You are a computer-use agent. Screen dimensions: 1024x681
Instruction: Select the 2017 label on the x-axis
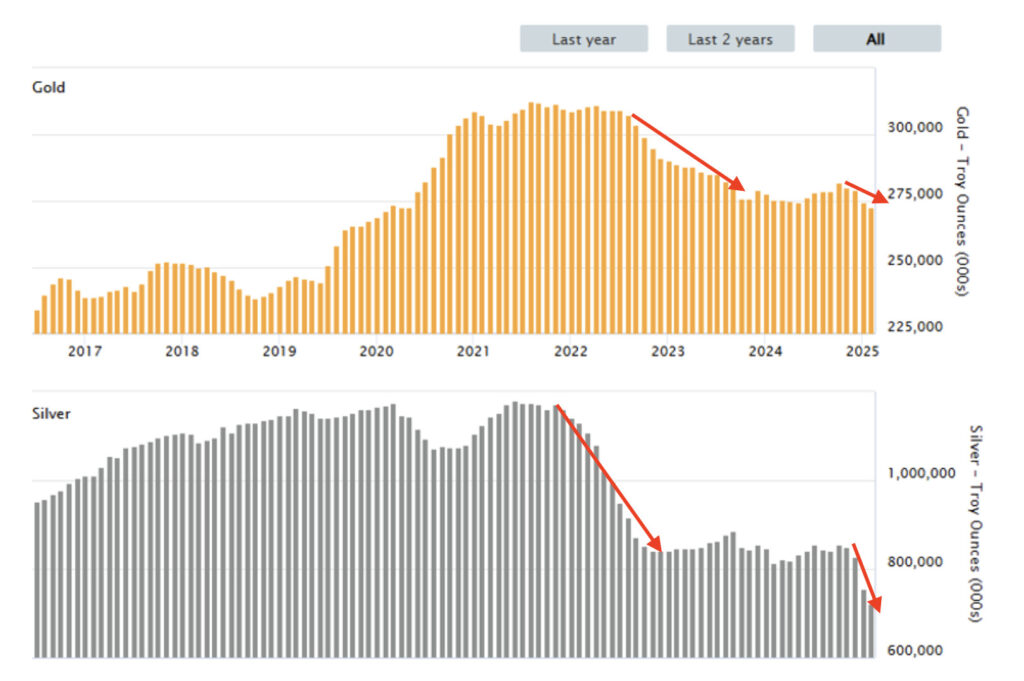[x=85, y=351]
